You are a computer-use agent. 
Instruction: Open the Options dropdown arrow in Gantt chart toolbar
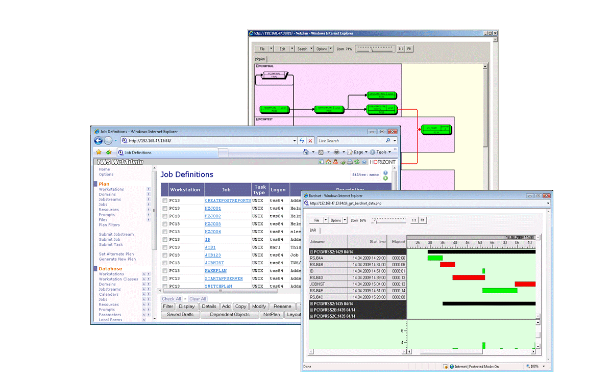click(345, 220)
